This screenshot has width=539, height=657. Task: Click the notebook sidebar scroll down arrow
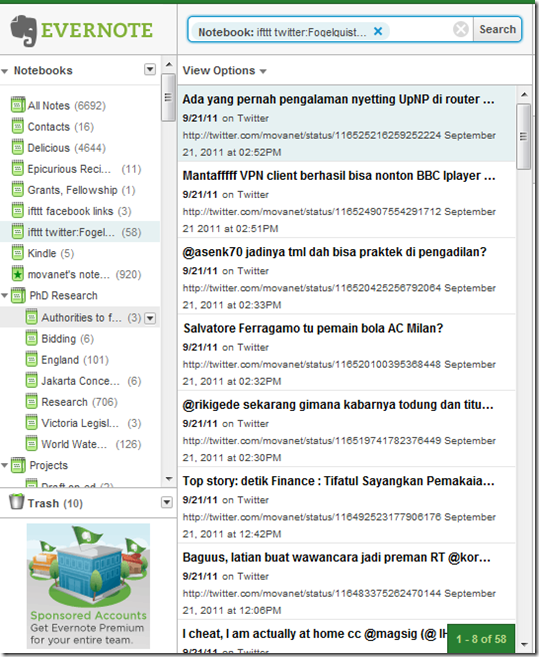(169, 479)
